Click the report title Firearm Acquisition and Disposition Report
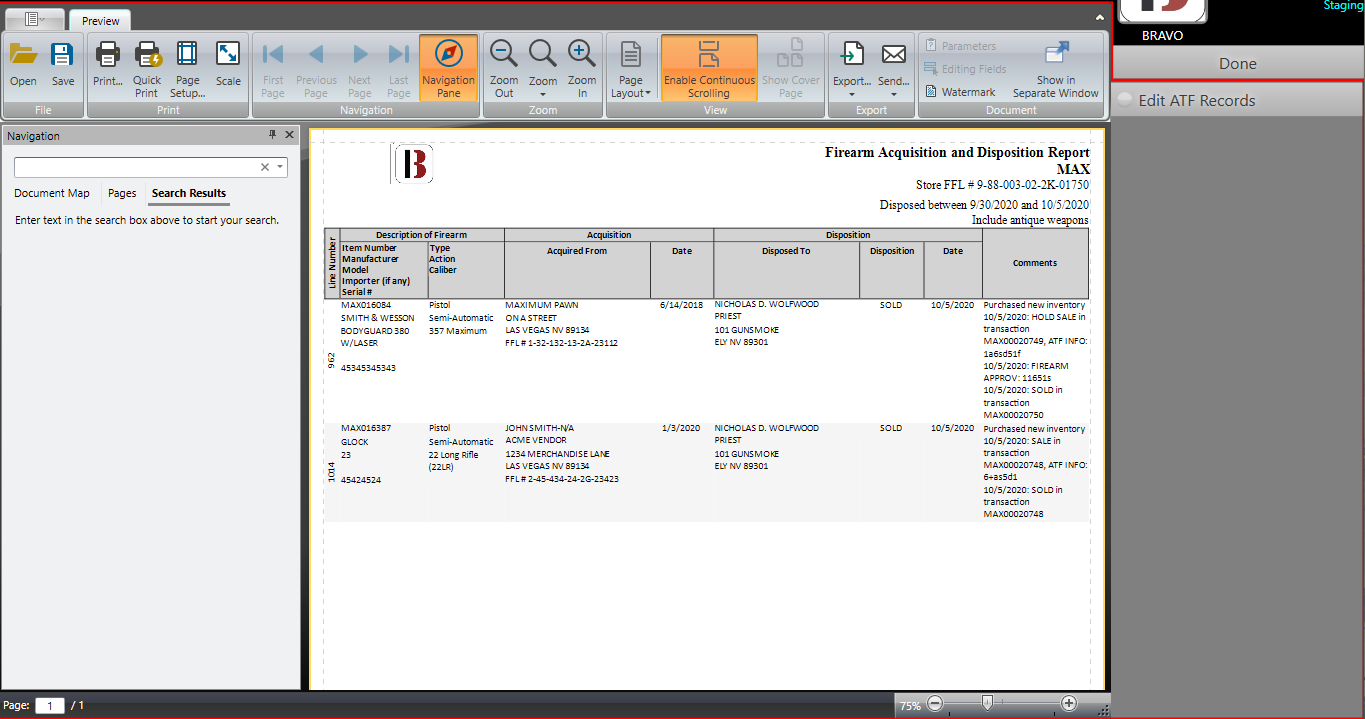 [957, 153]
